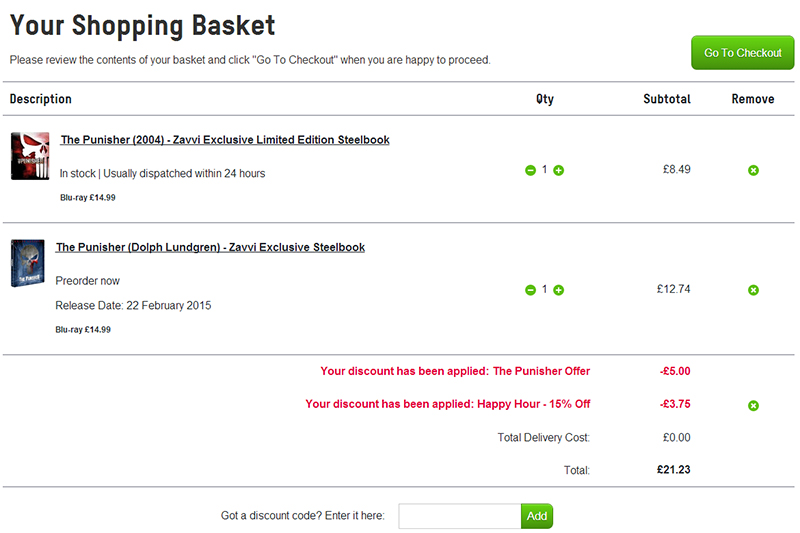
Task: Click the 'Remove' column header
Action: (753, 99)
